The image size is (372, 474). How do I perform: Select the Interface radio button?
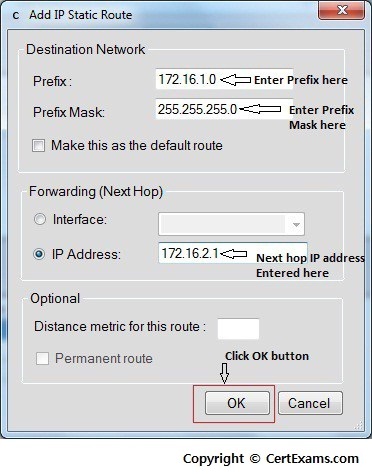tap(40, 219)
